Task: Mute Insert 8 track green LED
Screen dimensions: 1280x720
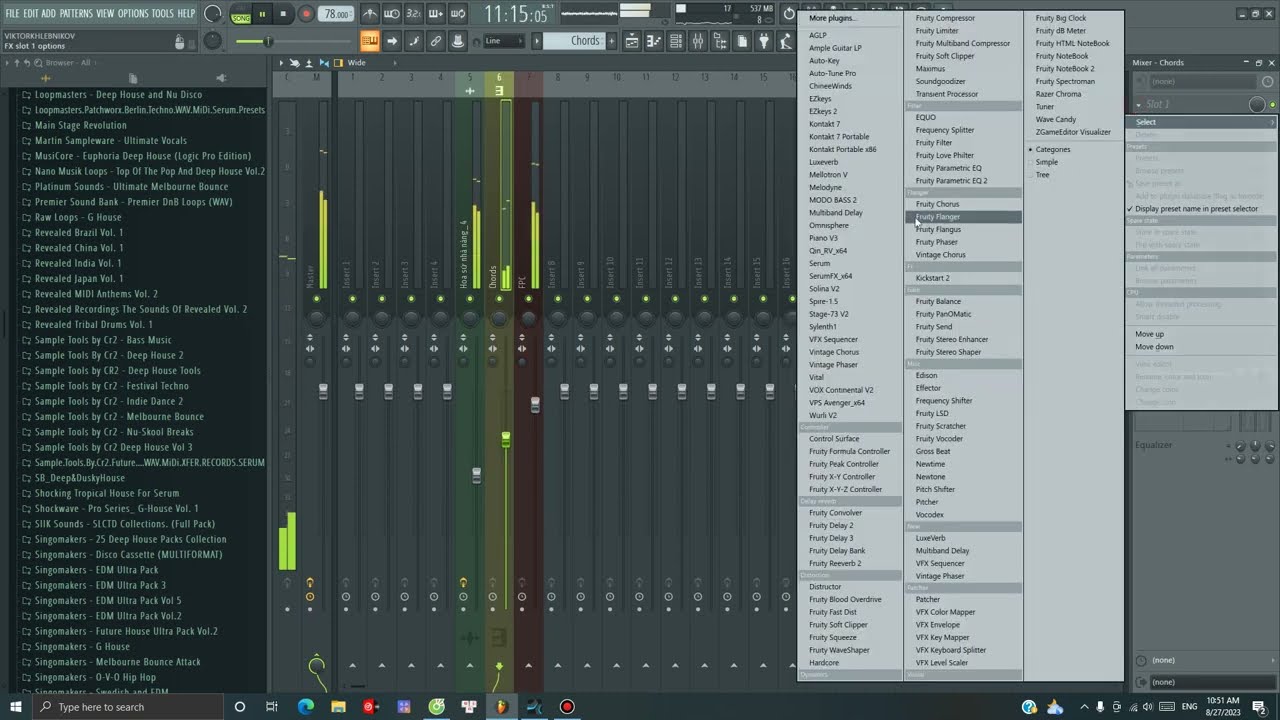Action: pos(558,299)
